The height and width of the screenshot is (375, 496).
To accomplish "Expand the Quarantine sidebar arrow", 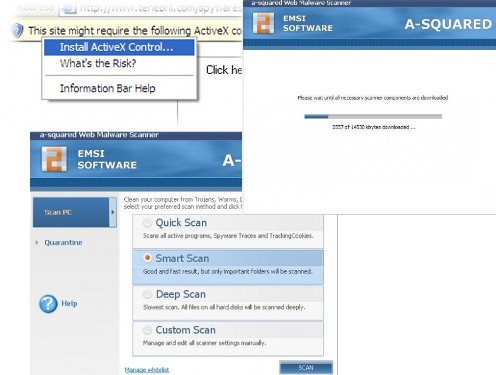I will point(37,242).
